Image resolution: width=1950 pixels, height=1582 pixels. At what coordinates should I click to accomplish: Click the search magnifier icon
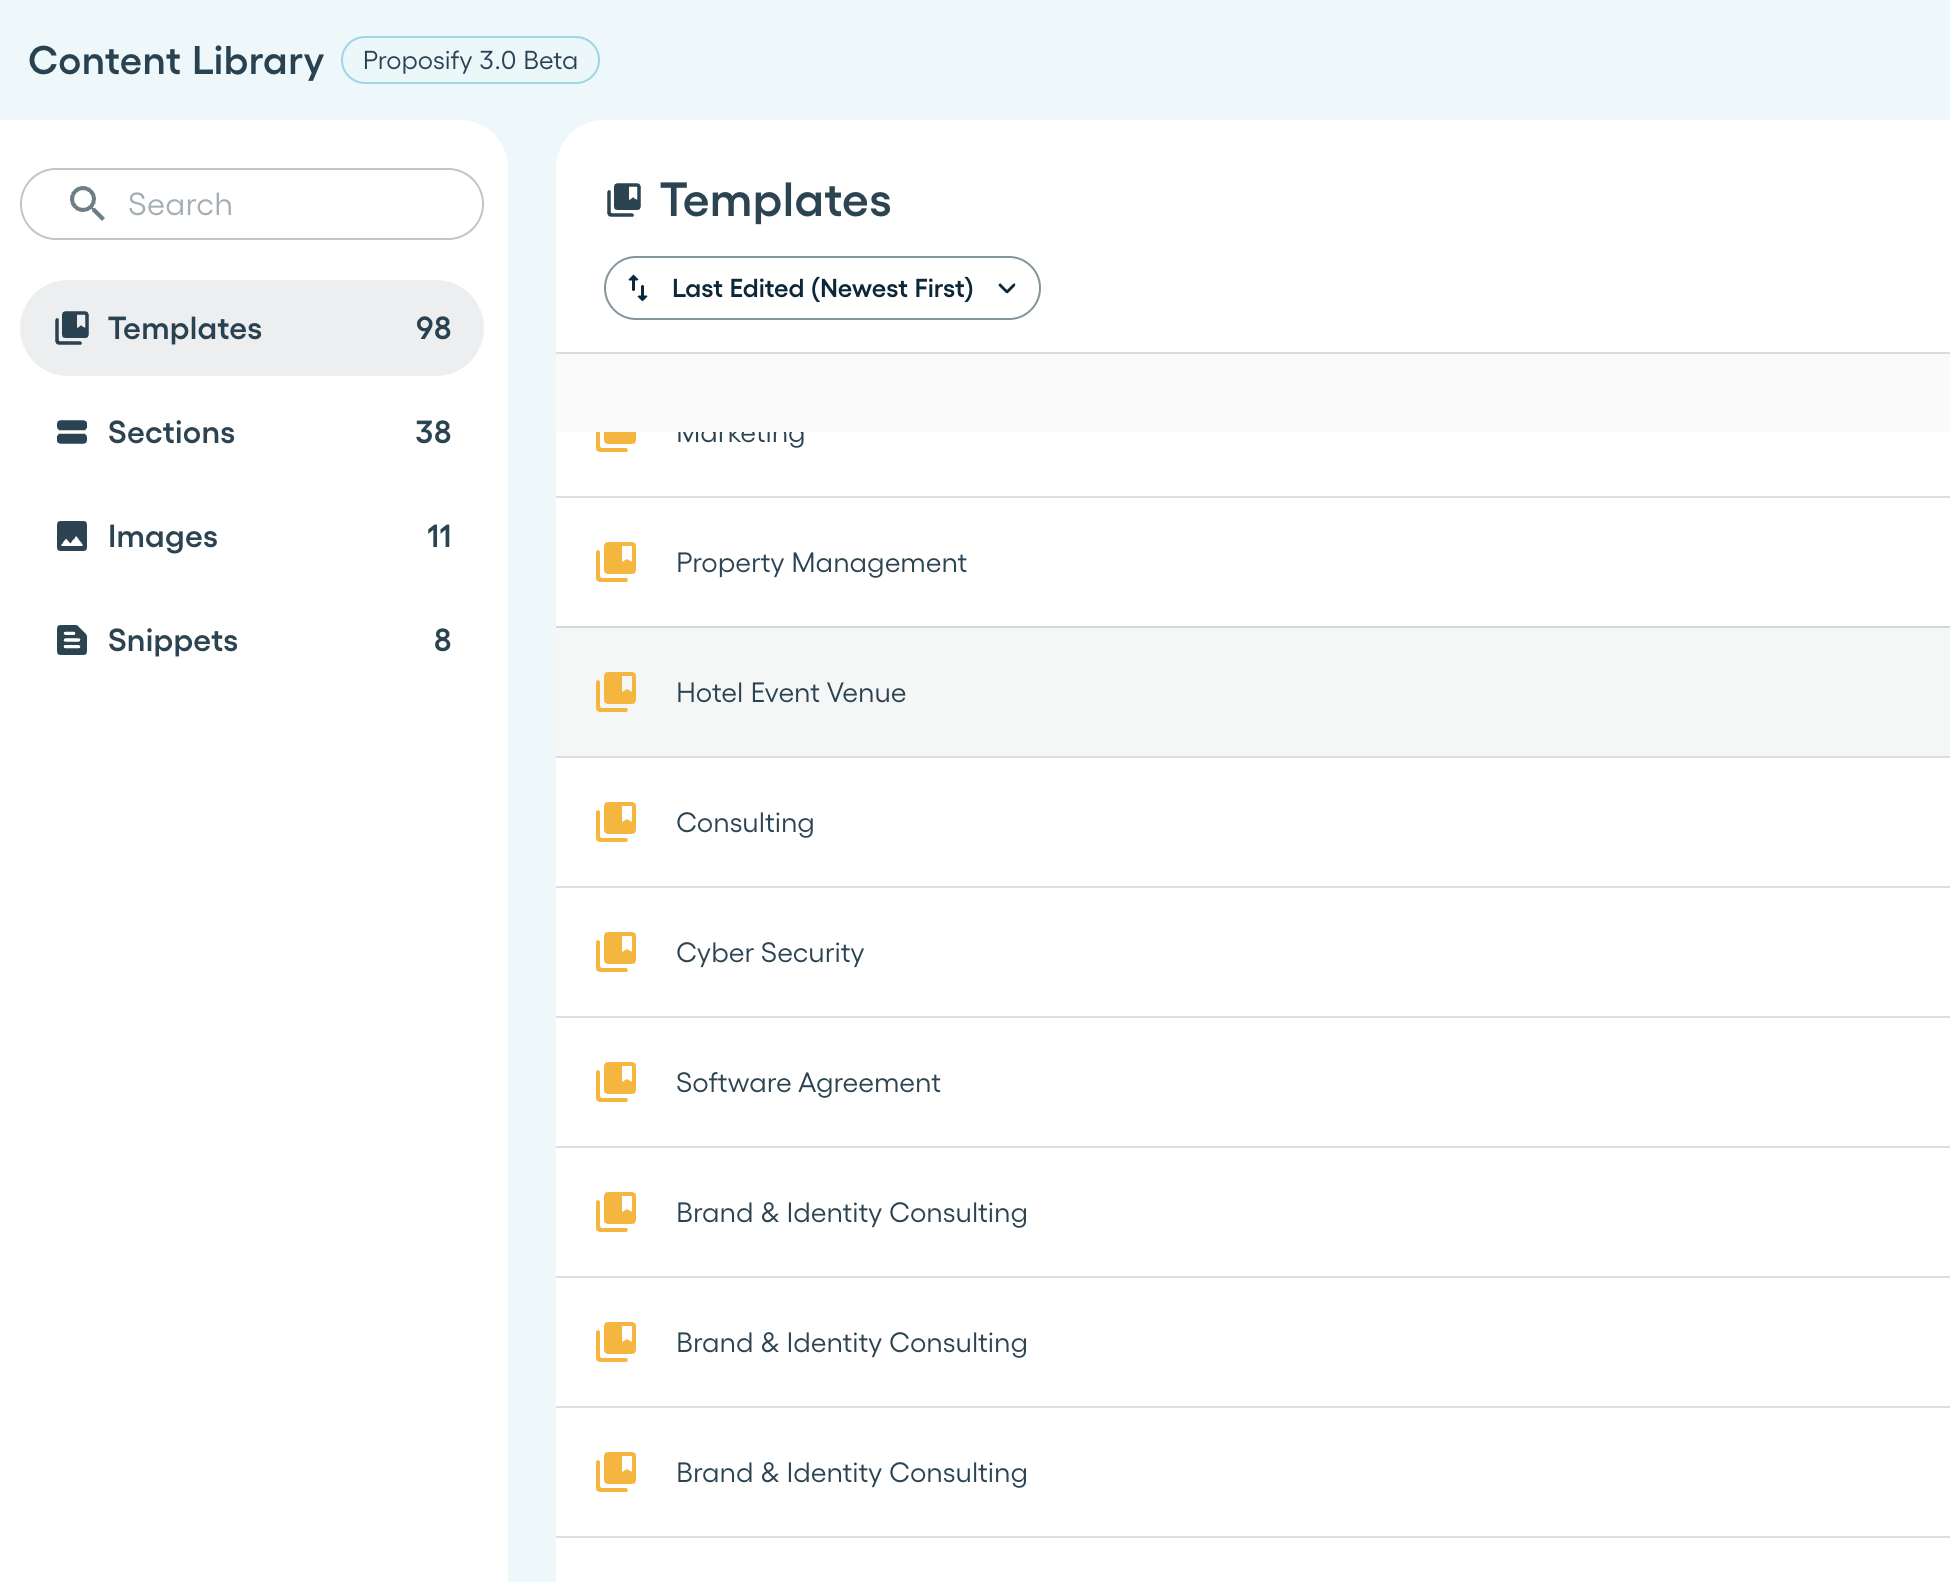[x=87, y=203]
